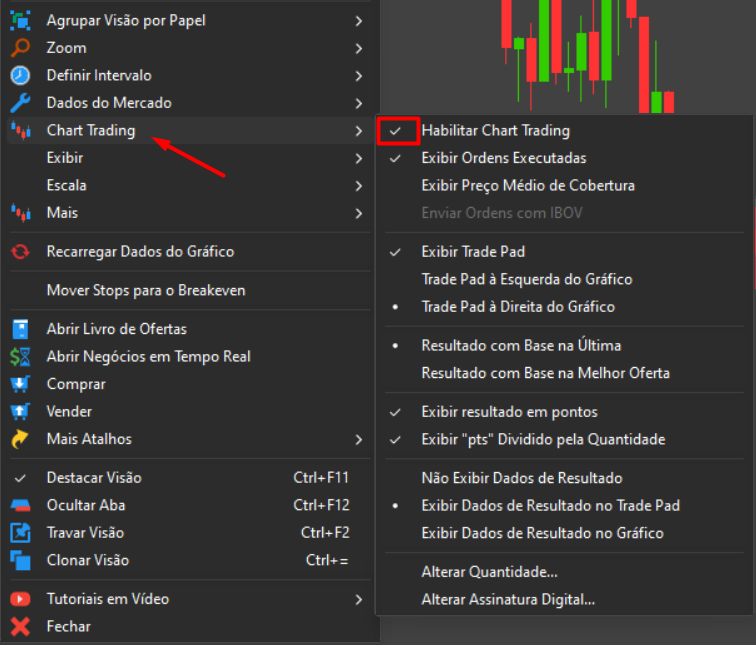756x645 pixels.
Task: Click the Mais Atalhos yellow arrow icon
Action: [x=20, y=439]
